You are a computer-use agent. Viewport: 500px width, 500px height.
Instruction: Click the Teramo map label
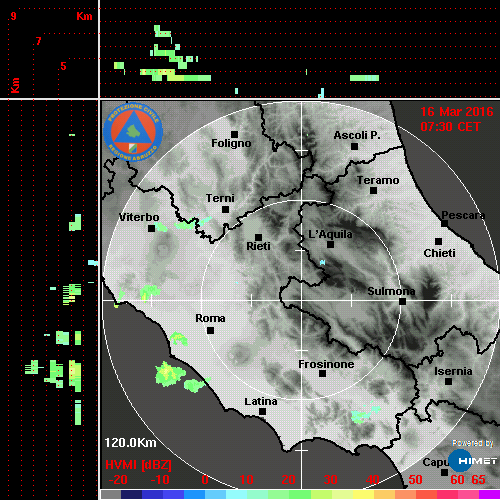(378, 180)
